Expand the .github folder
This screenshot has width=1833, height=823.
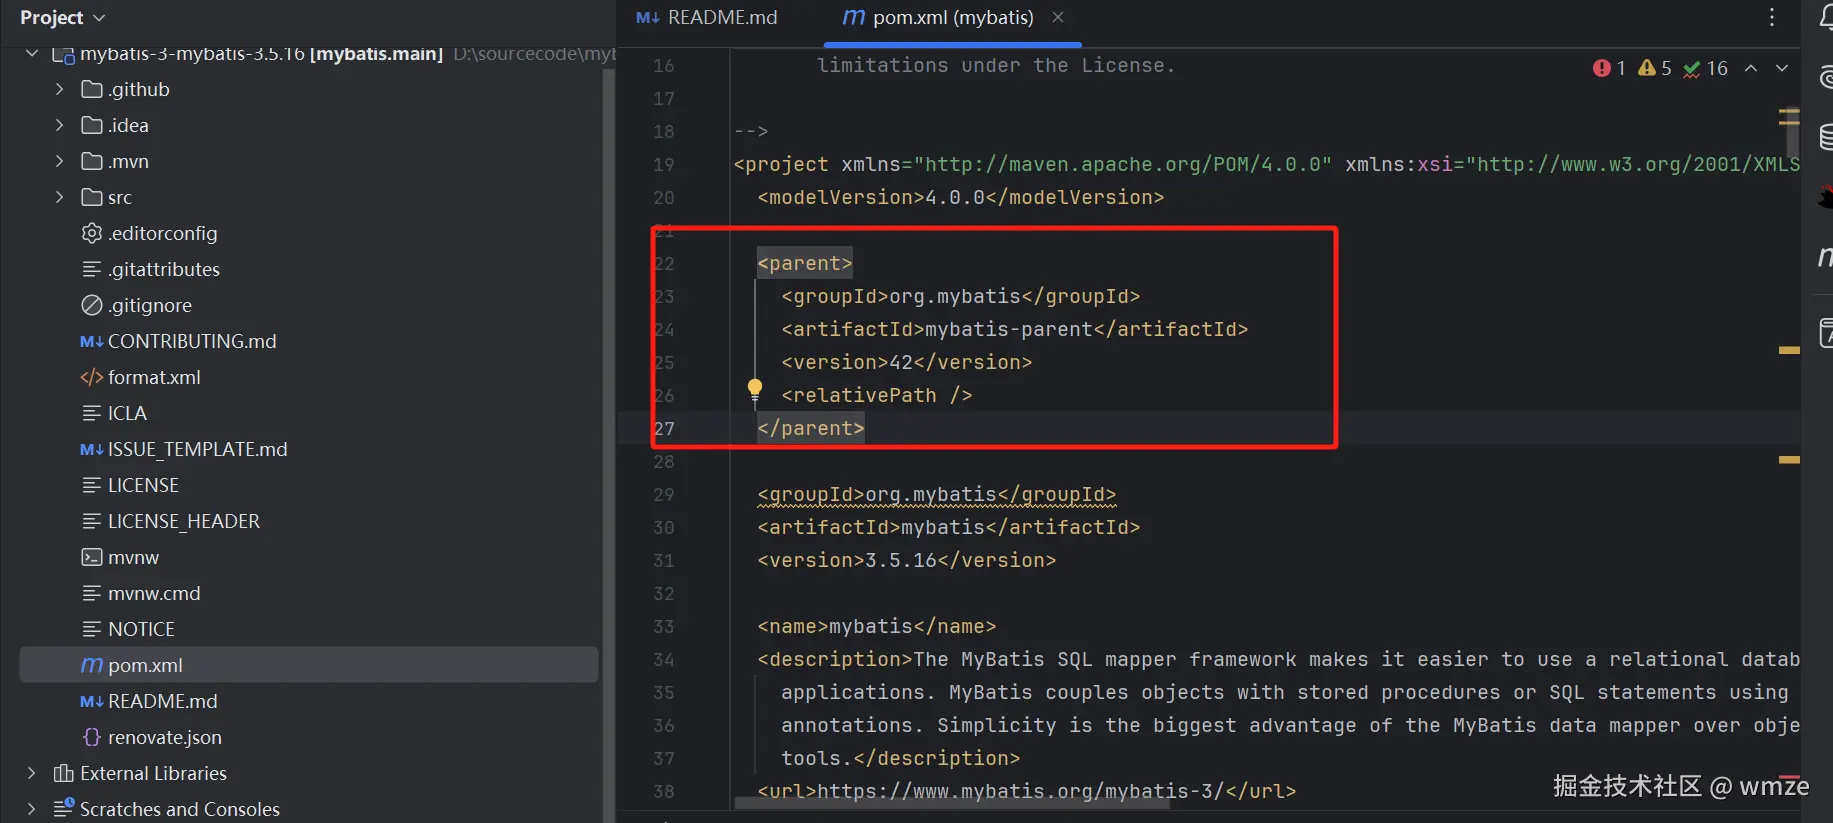pos(59,89)
